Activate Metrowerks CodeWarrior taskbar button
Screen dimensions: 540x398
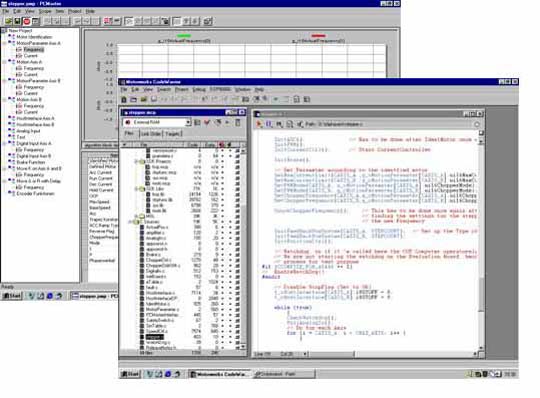click(220, 374)
